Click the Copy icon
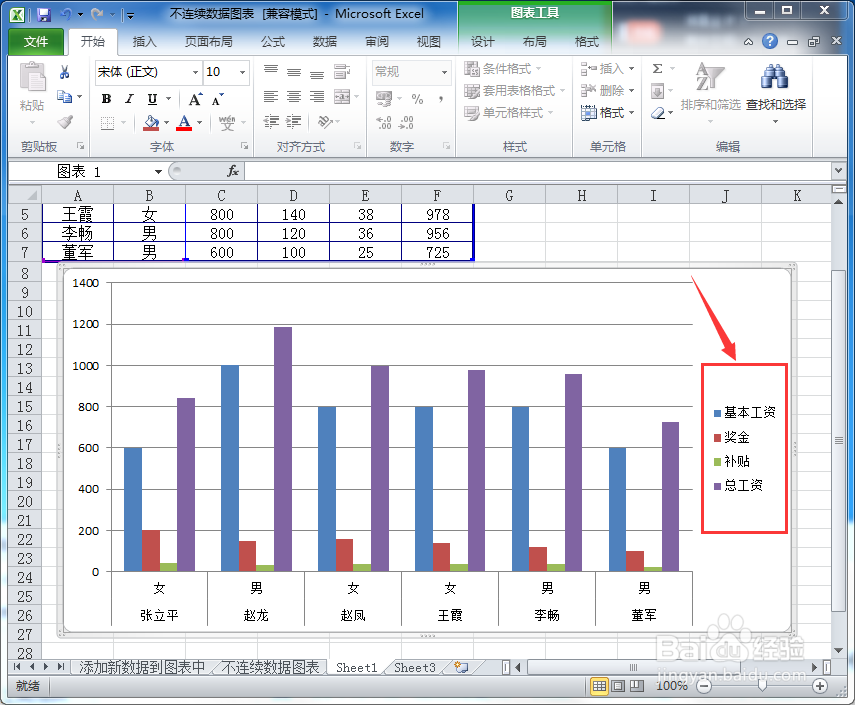This screenshot has height=705, width=855. point(64,97)
